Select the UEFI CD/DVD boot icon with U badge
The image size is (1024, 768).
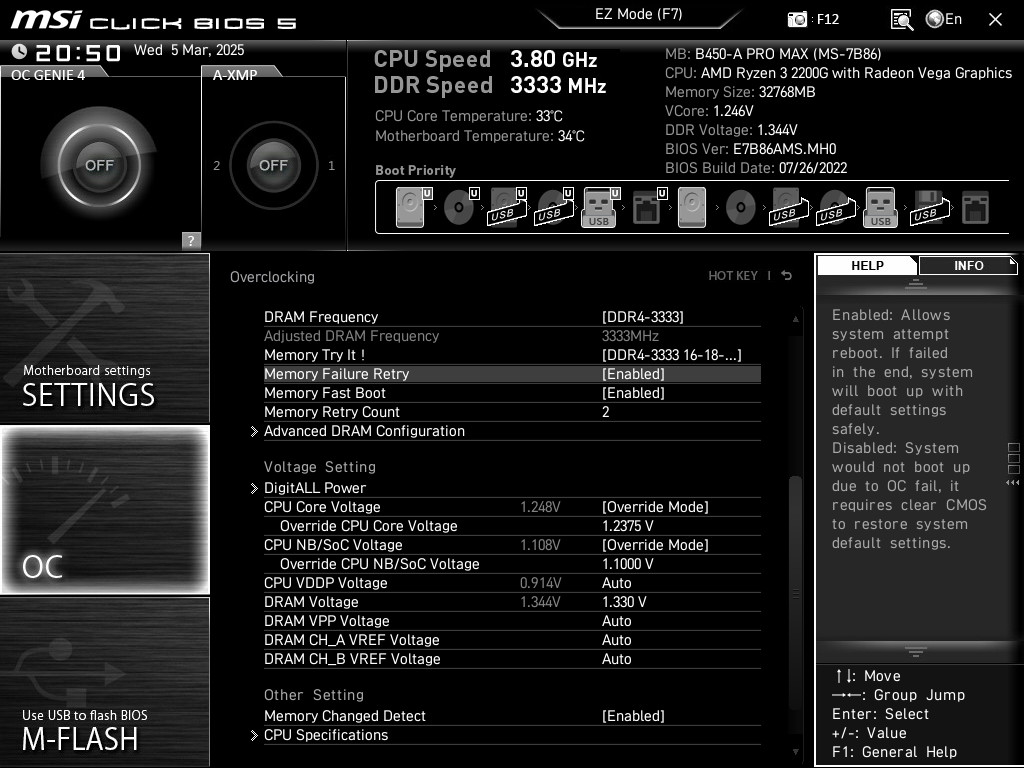(460, 207)
